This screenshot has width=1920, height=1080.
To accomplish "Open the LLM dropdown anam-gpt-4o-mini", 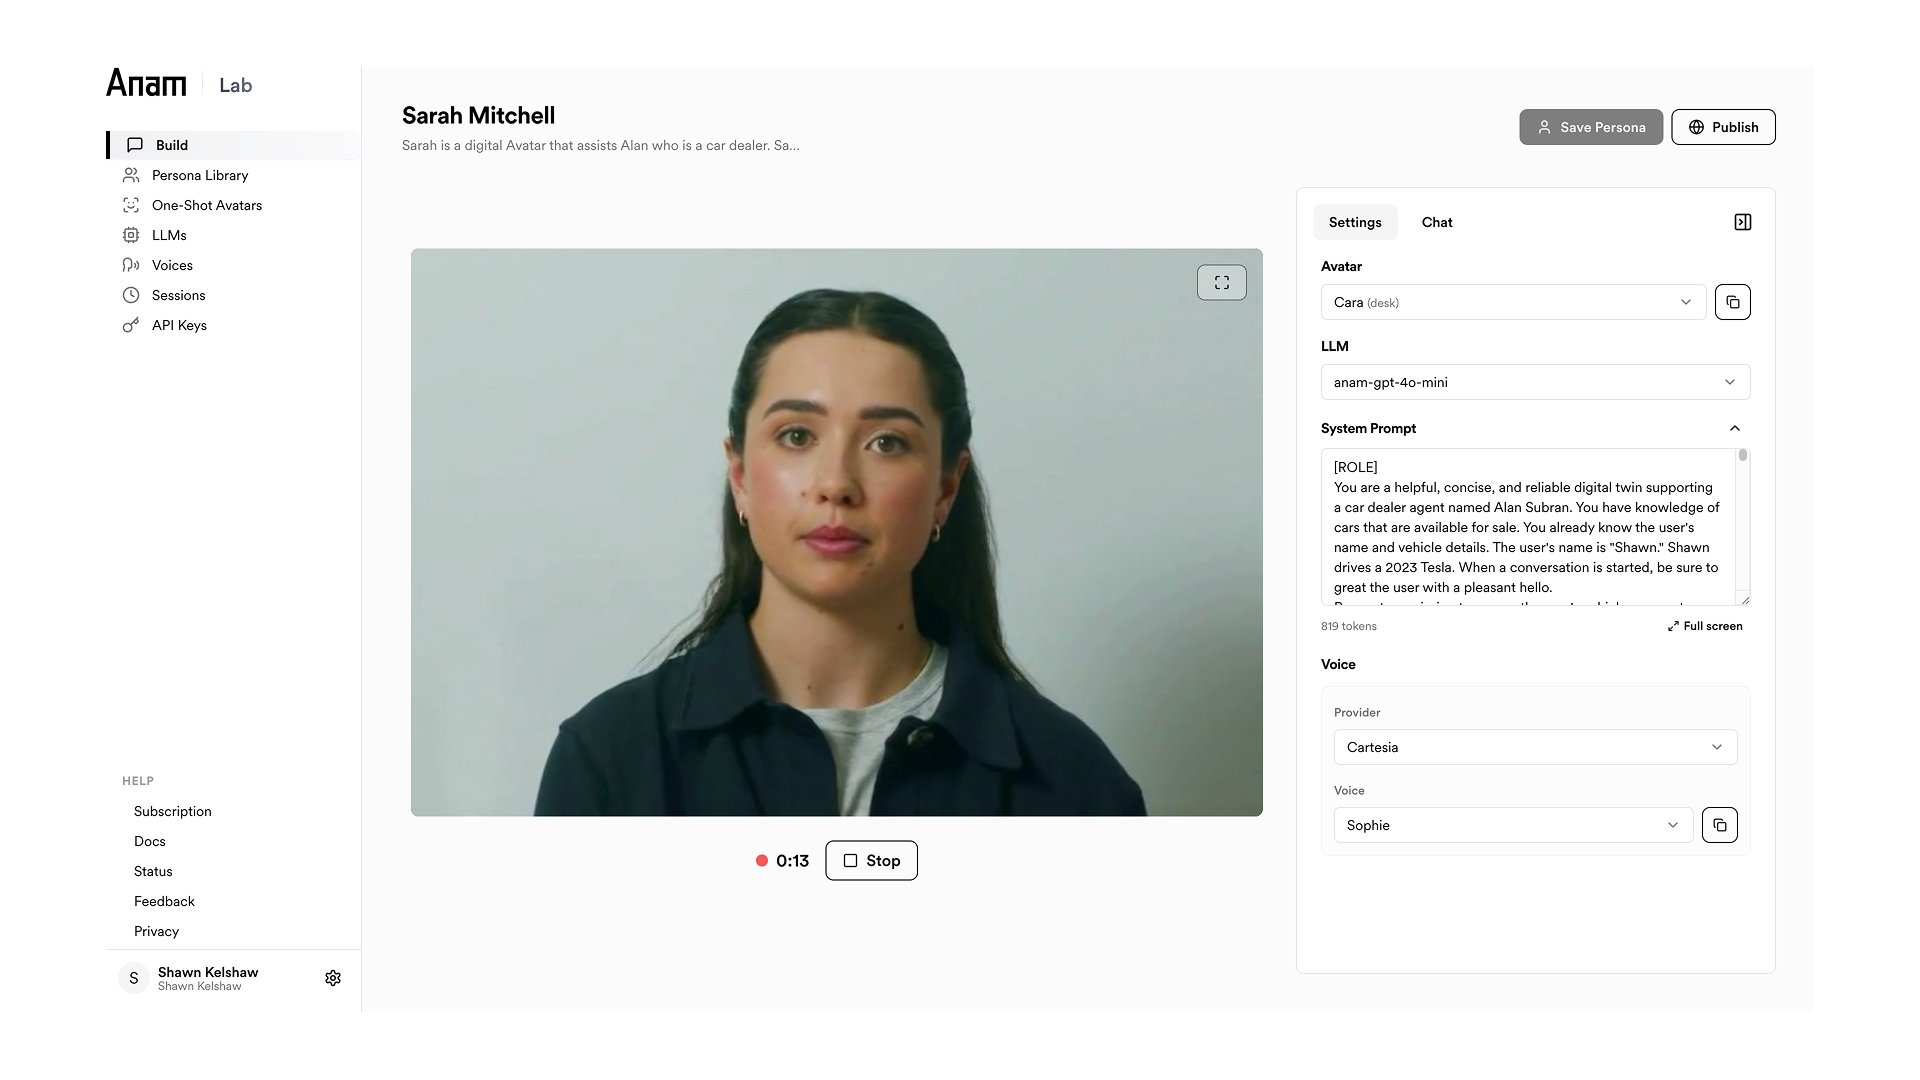I will [1534, 382].
